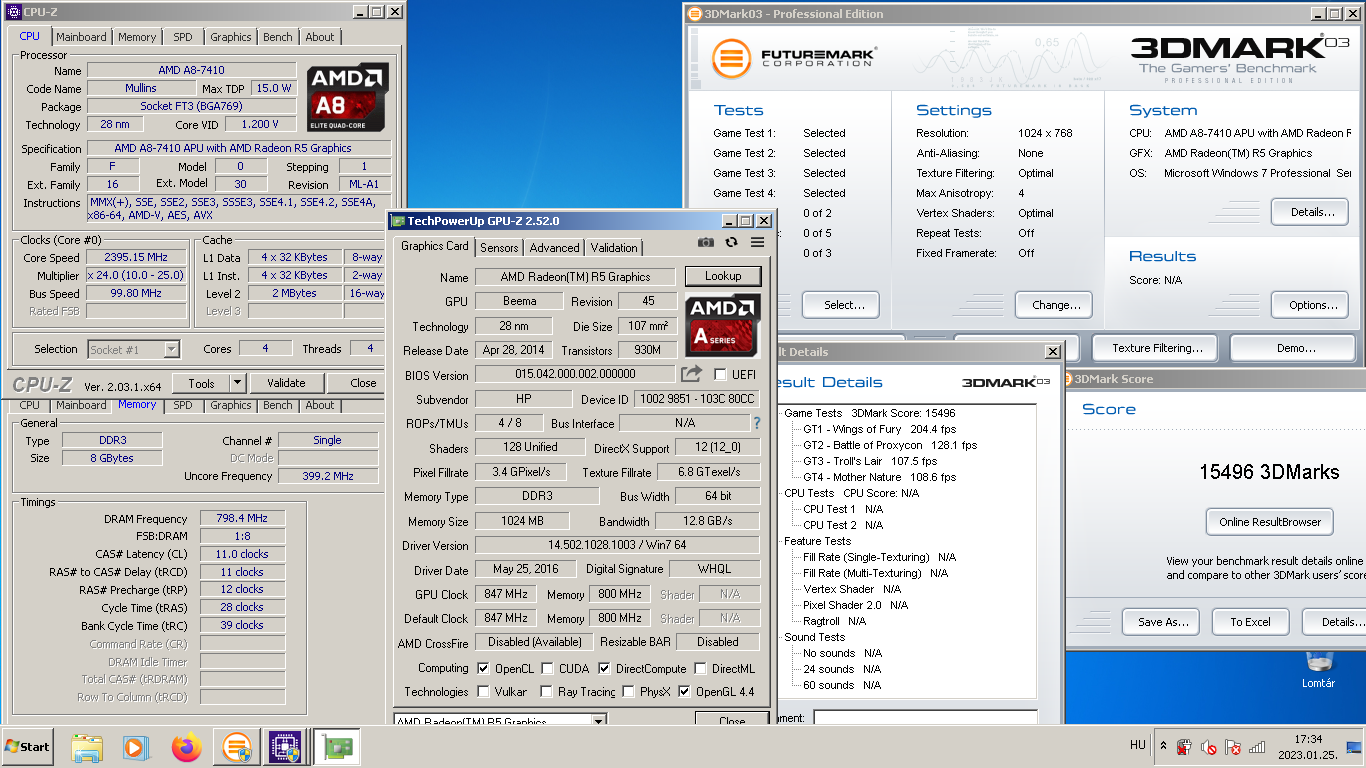Open the Windows Start menu
The height and width of the screenshot is (768, 1366).
(x=29, y=747)
